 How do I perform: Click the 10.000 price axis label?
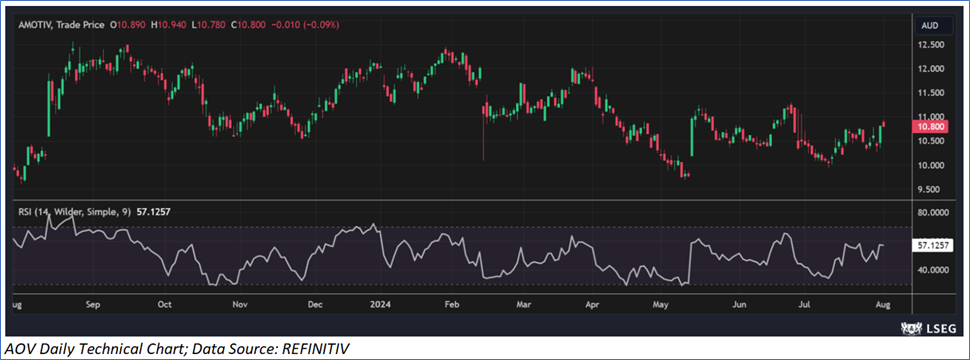tap(930, 165)
